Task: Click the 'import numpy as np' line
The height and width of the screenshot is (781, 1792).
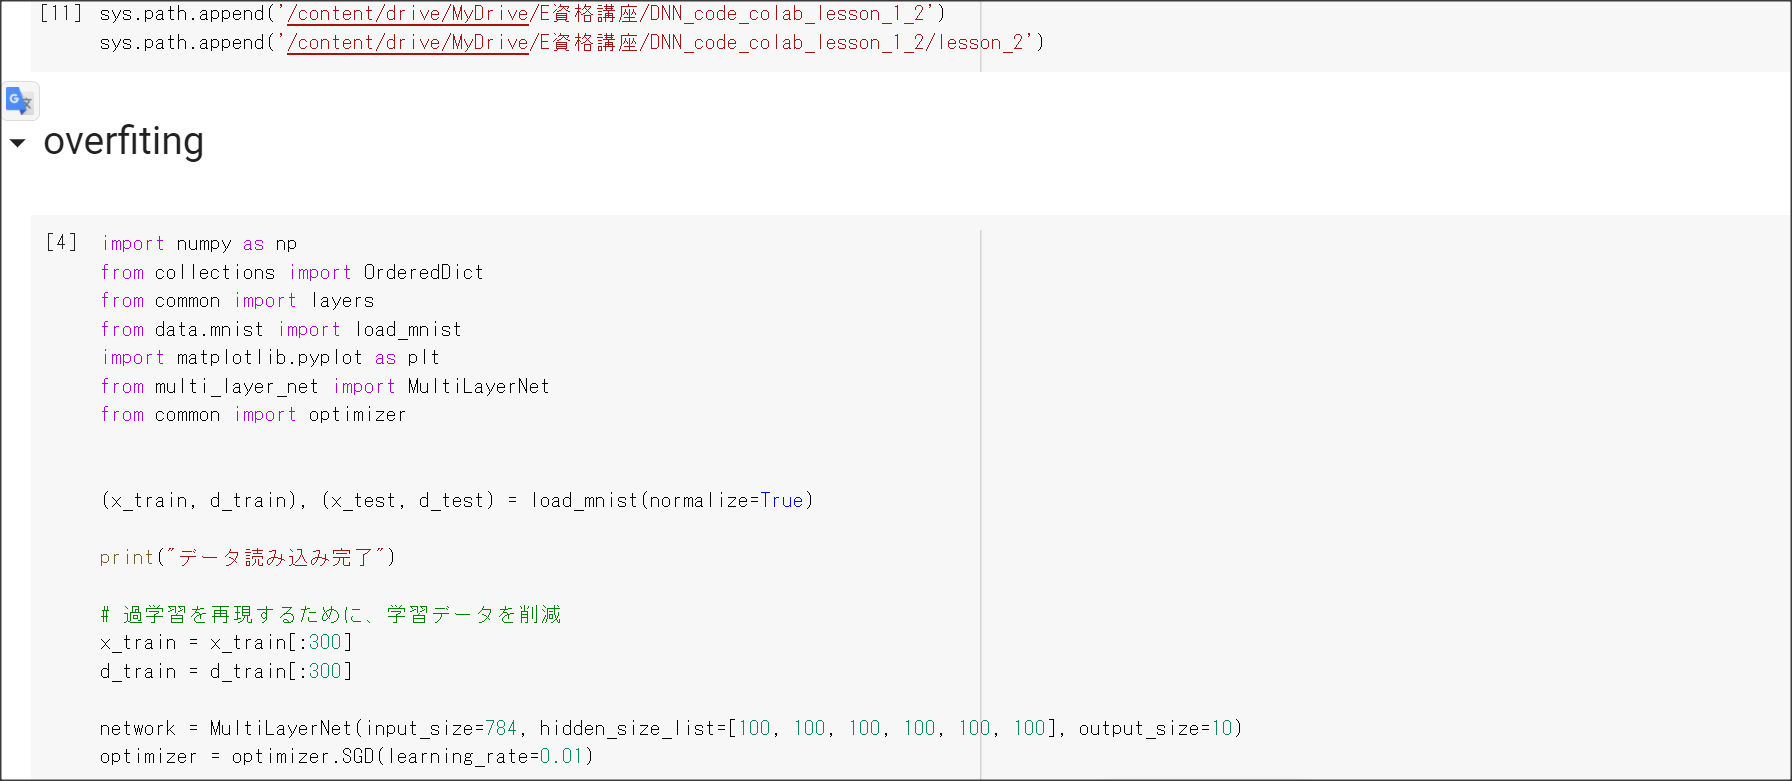Action: [x=199, y=244]
